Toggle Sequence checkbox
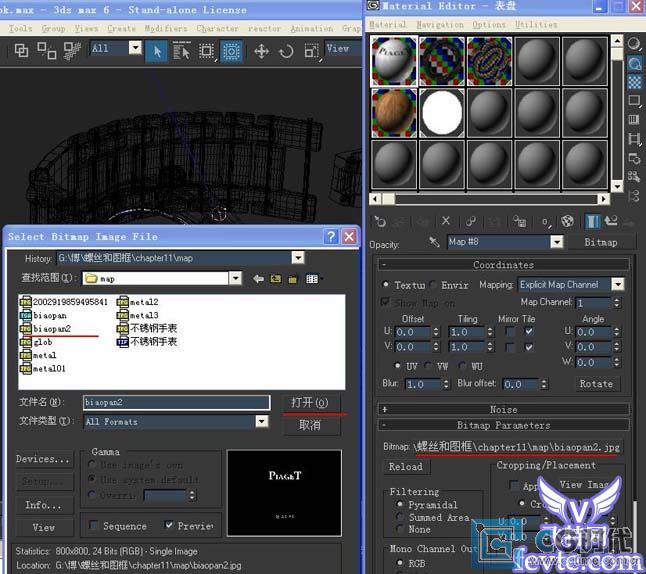646x574 pixels. click(94, 525)
